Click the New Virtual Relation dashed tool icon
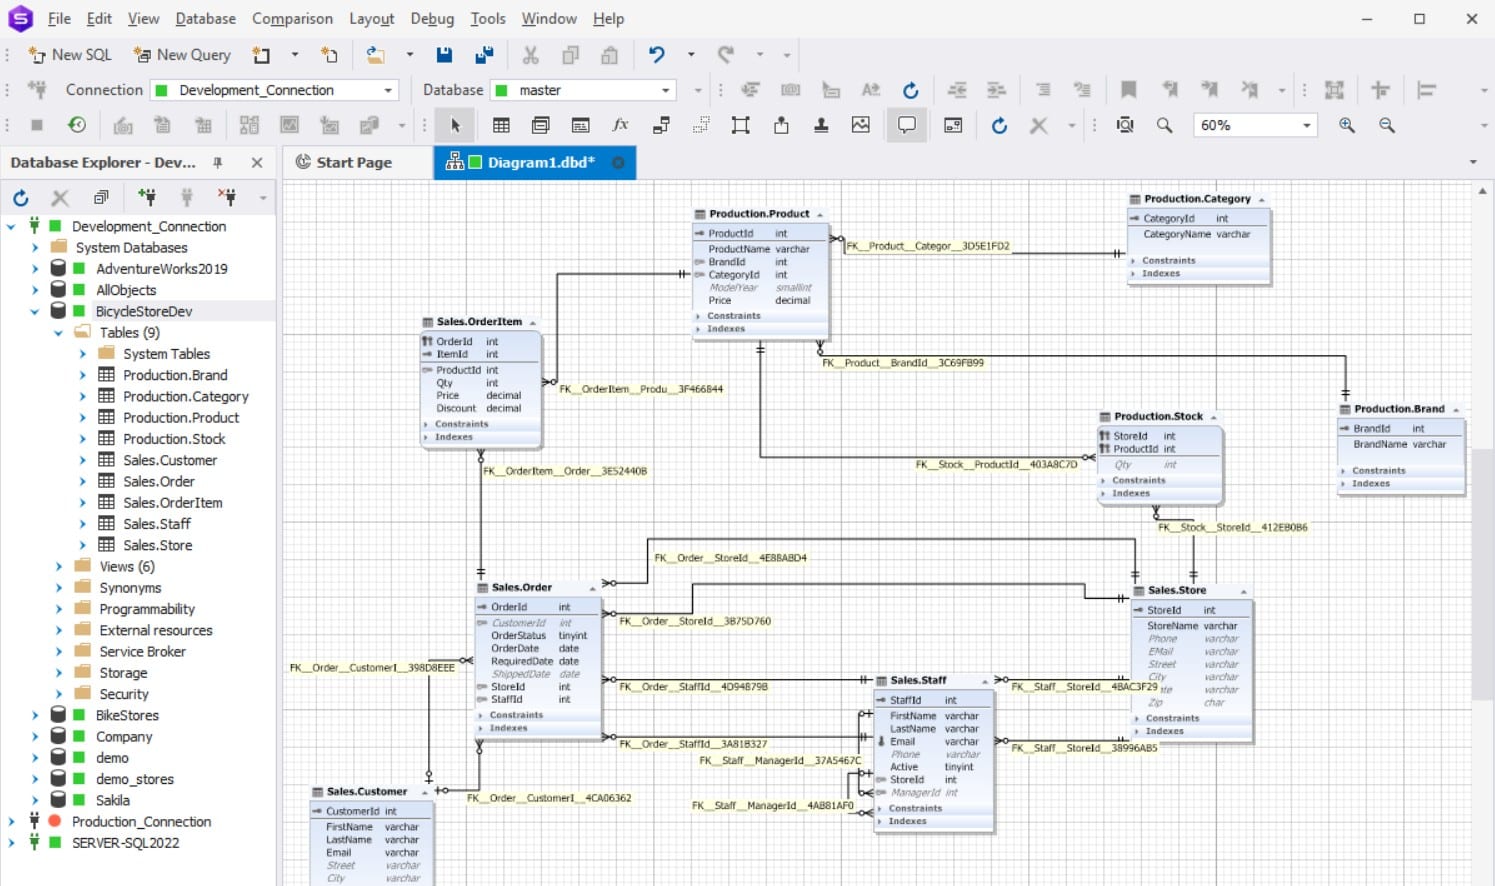Viewport: 1495px width, 886px height. click(701, 125)
